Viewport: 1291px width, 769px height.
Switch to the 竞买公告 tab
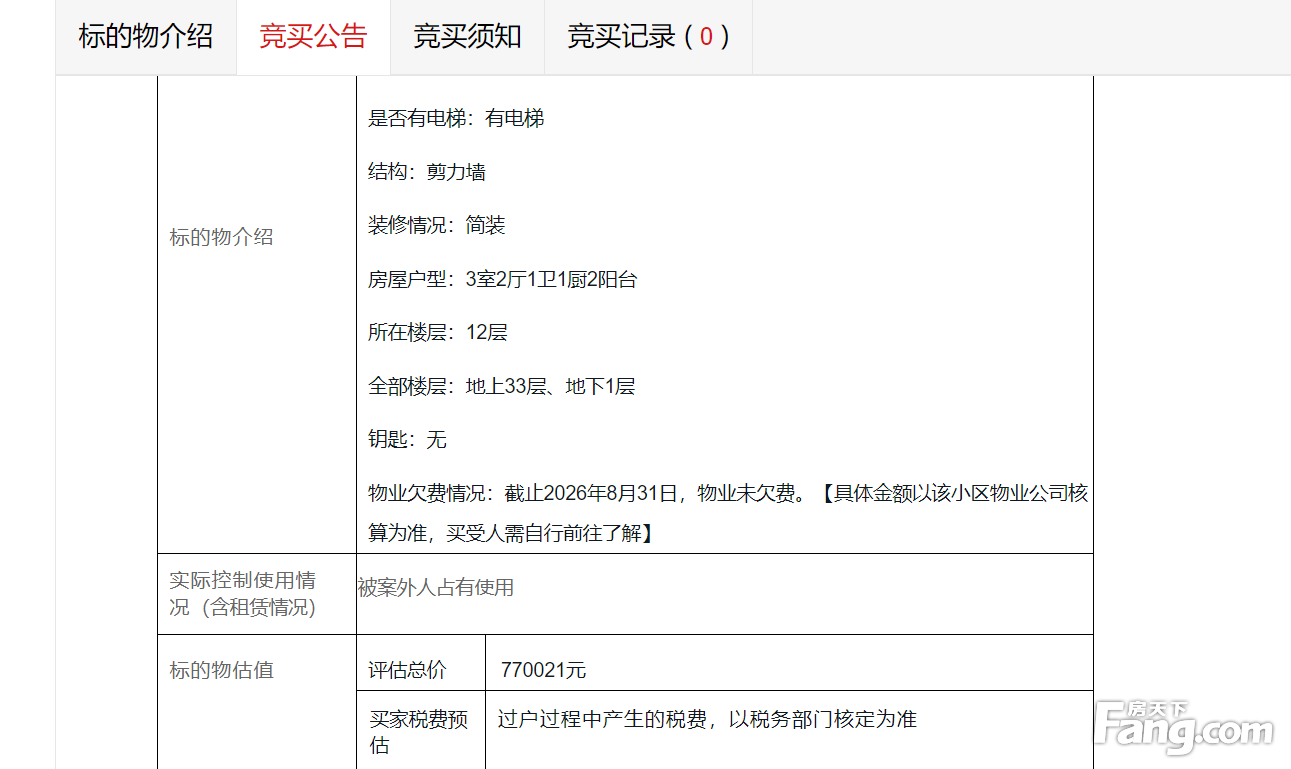tap(313, 37)
